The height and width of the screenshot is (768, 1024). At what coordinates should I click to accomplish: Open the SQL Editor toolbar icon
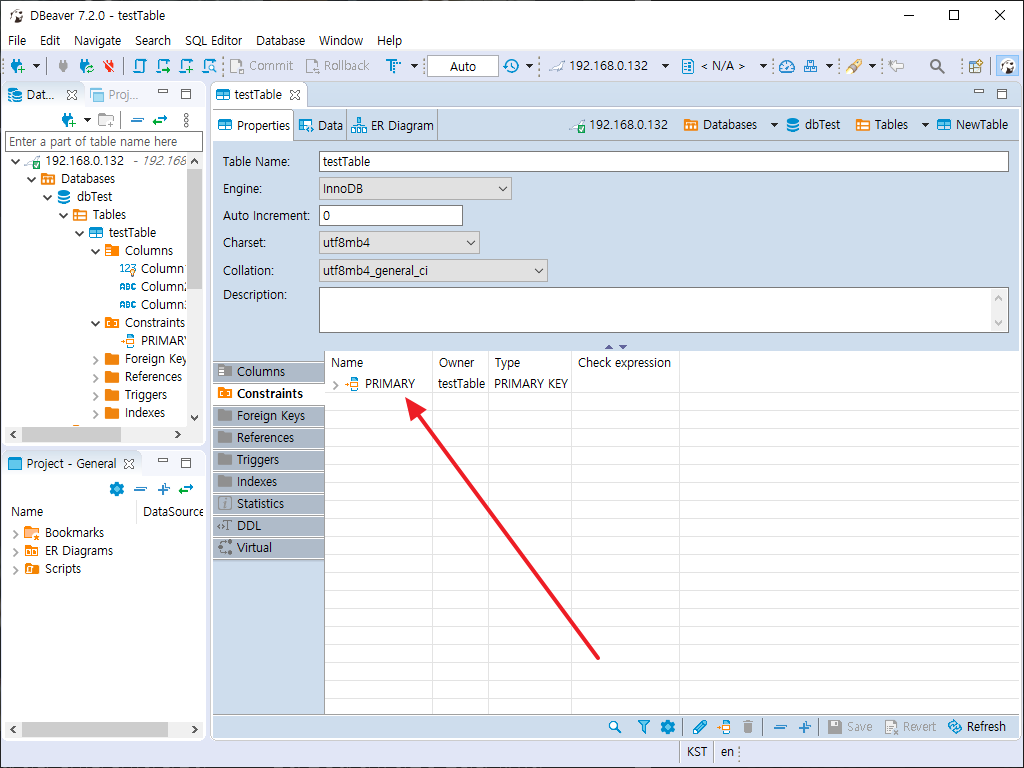coord(140,66)
